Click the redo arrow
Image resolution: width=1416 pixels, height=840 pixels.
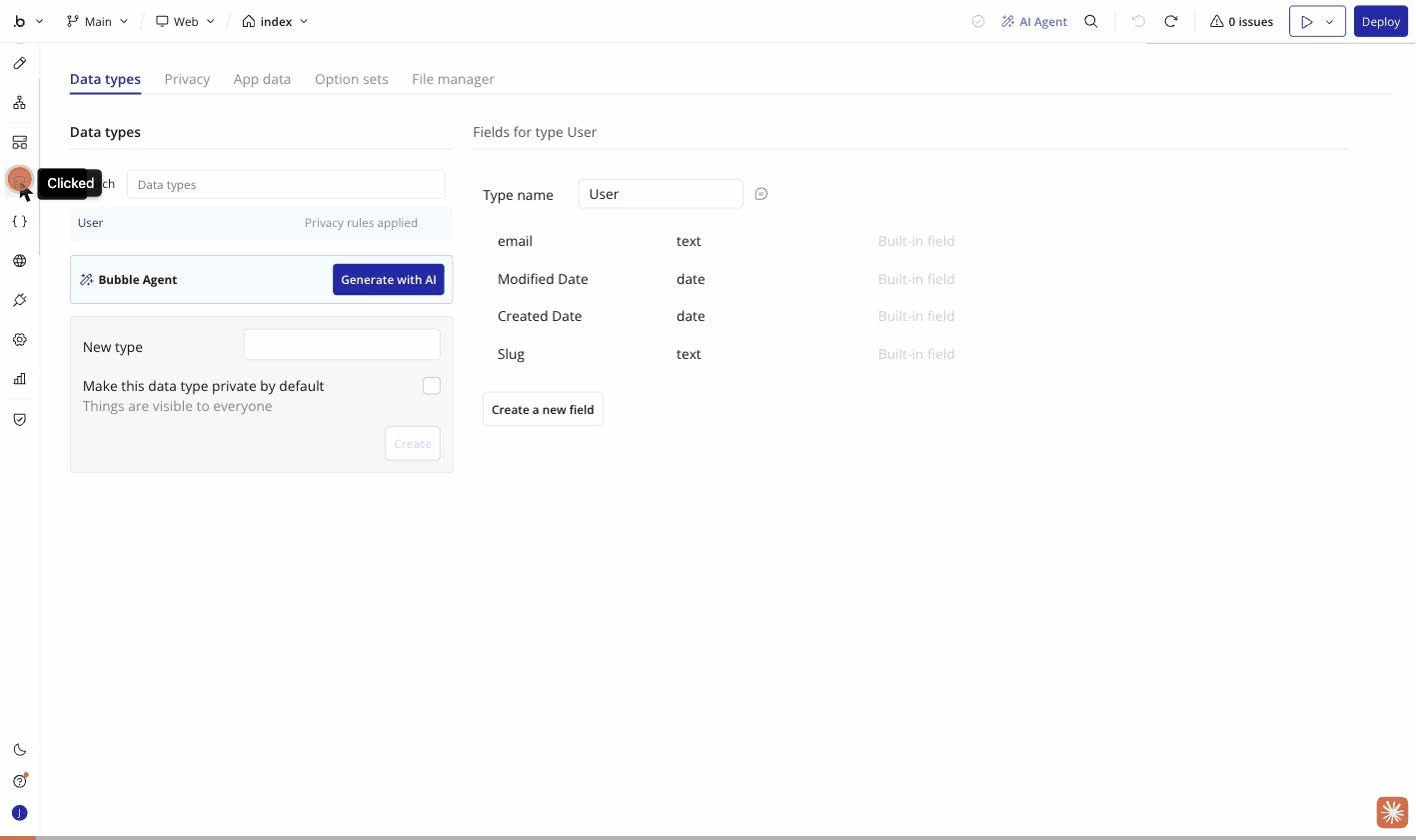click(1171, 21)
